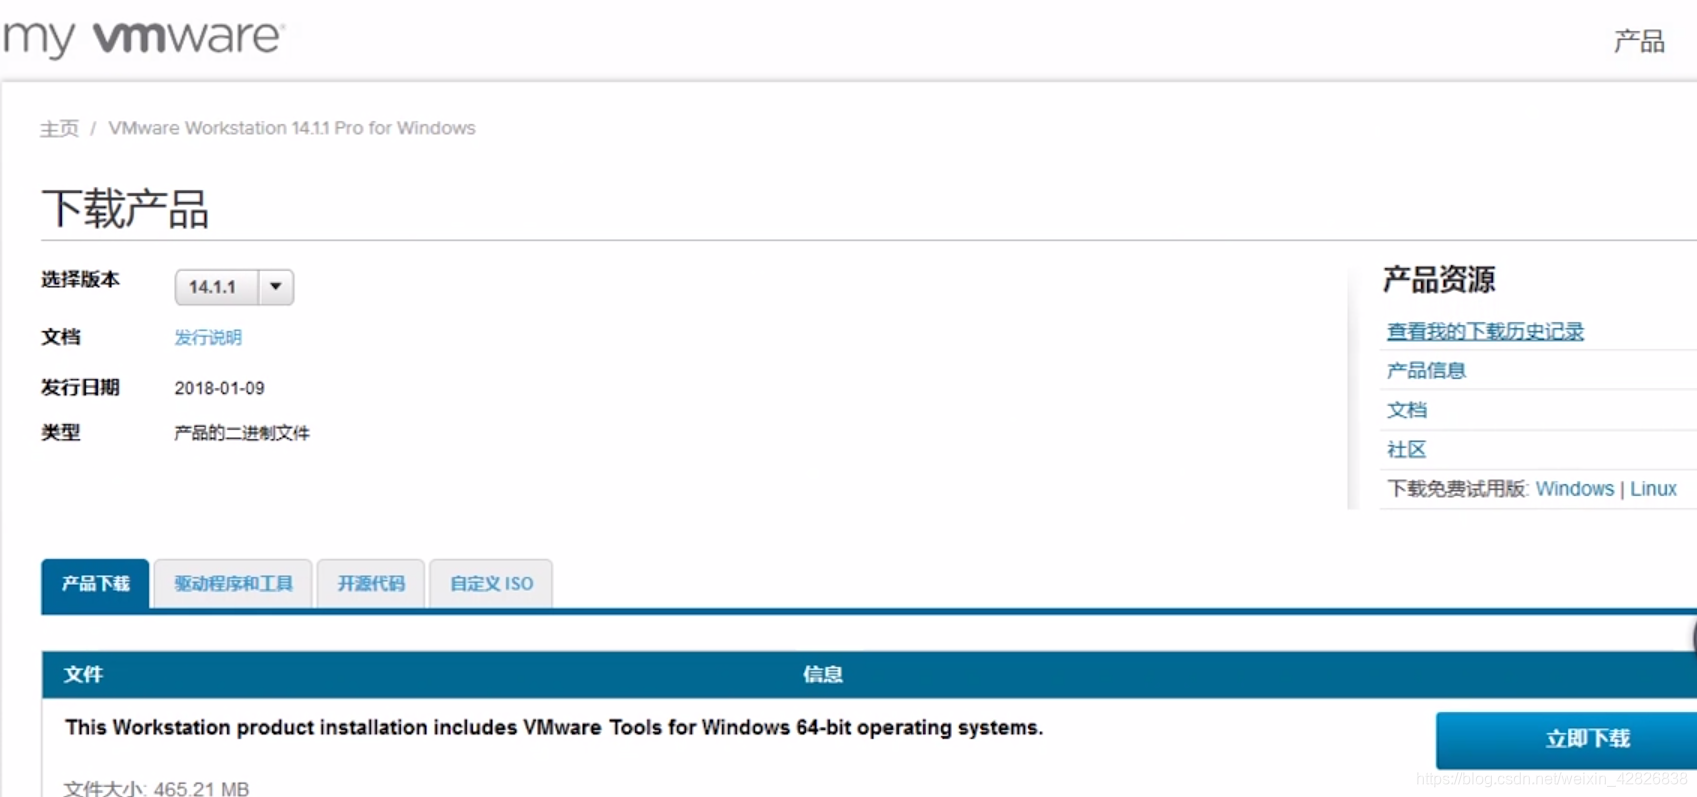Open the 发行说明 release notes link

coord(208,337)
